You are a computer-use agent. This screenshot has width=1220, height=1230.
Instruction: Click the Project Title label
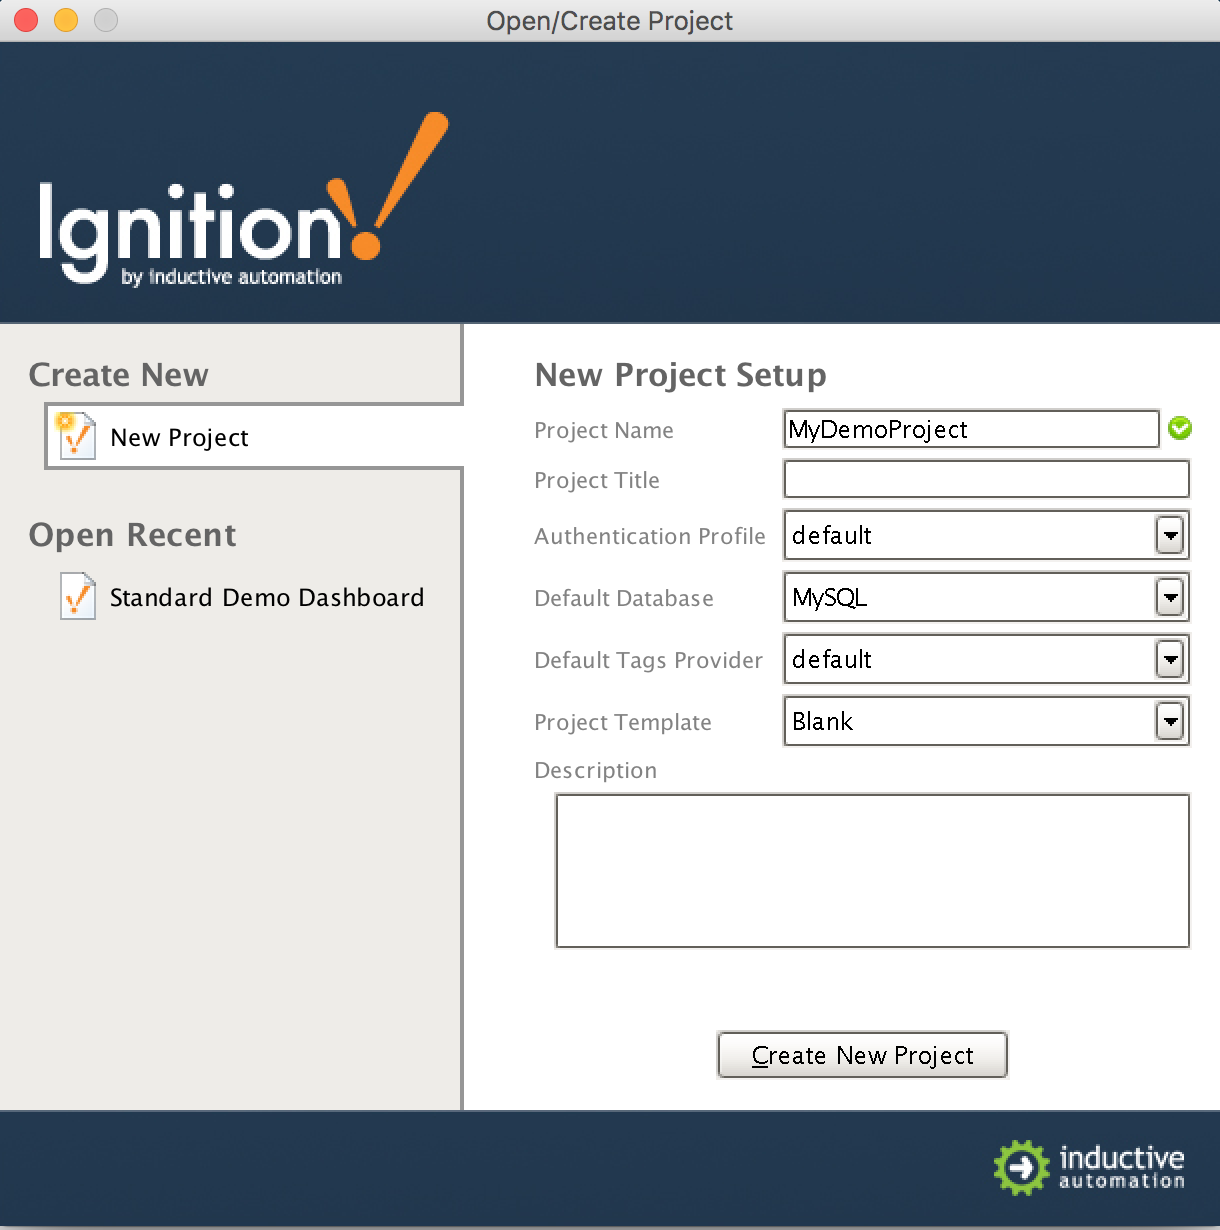tap(597, 481)
